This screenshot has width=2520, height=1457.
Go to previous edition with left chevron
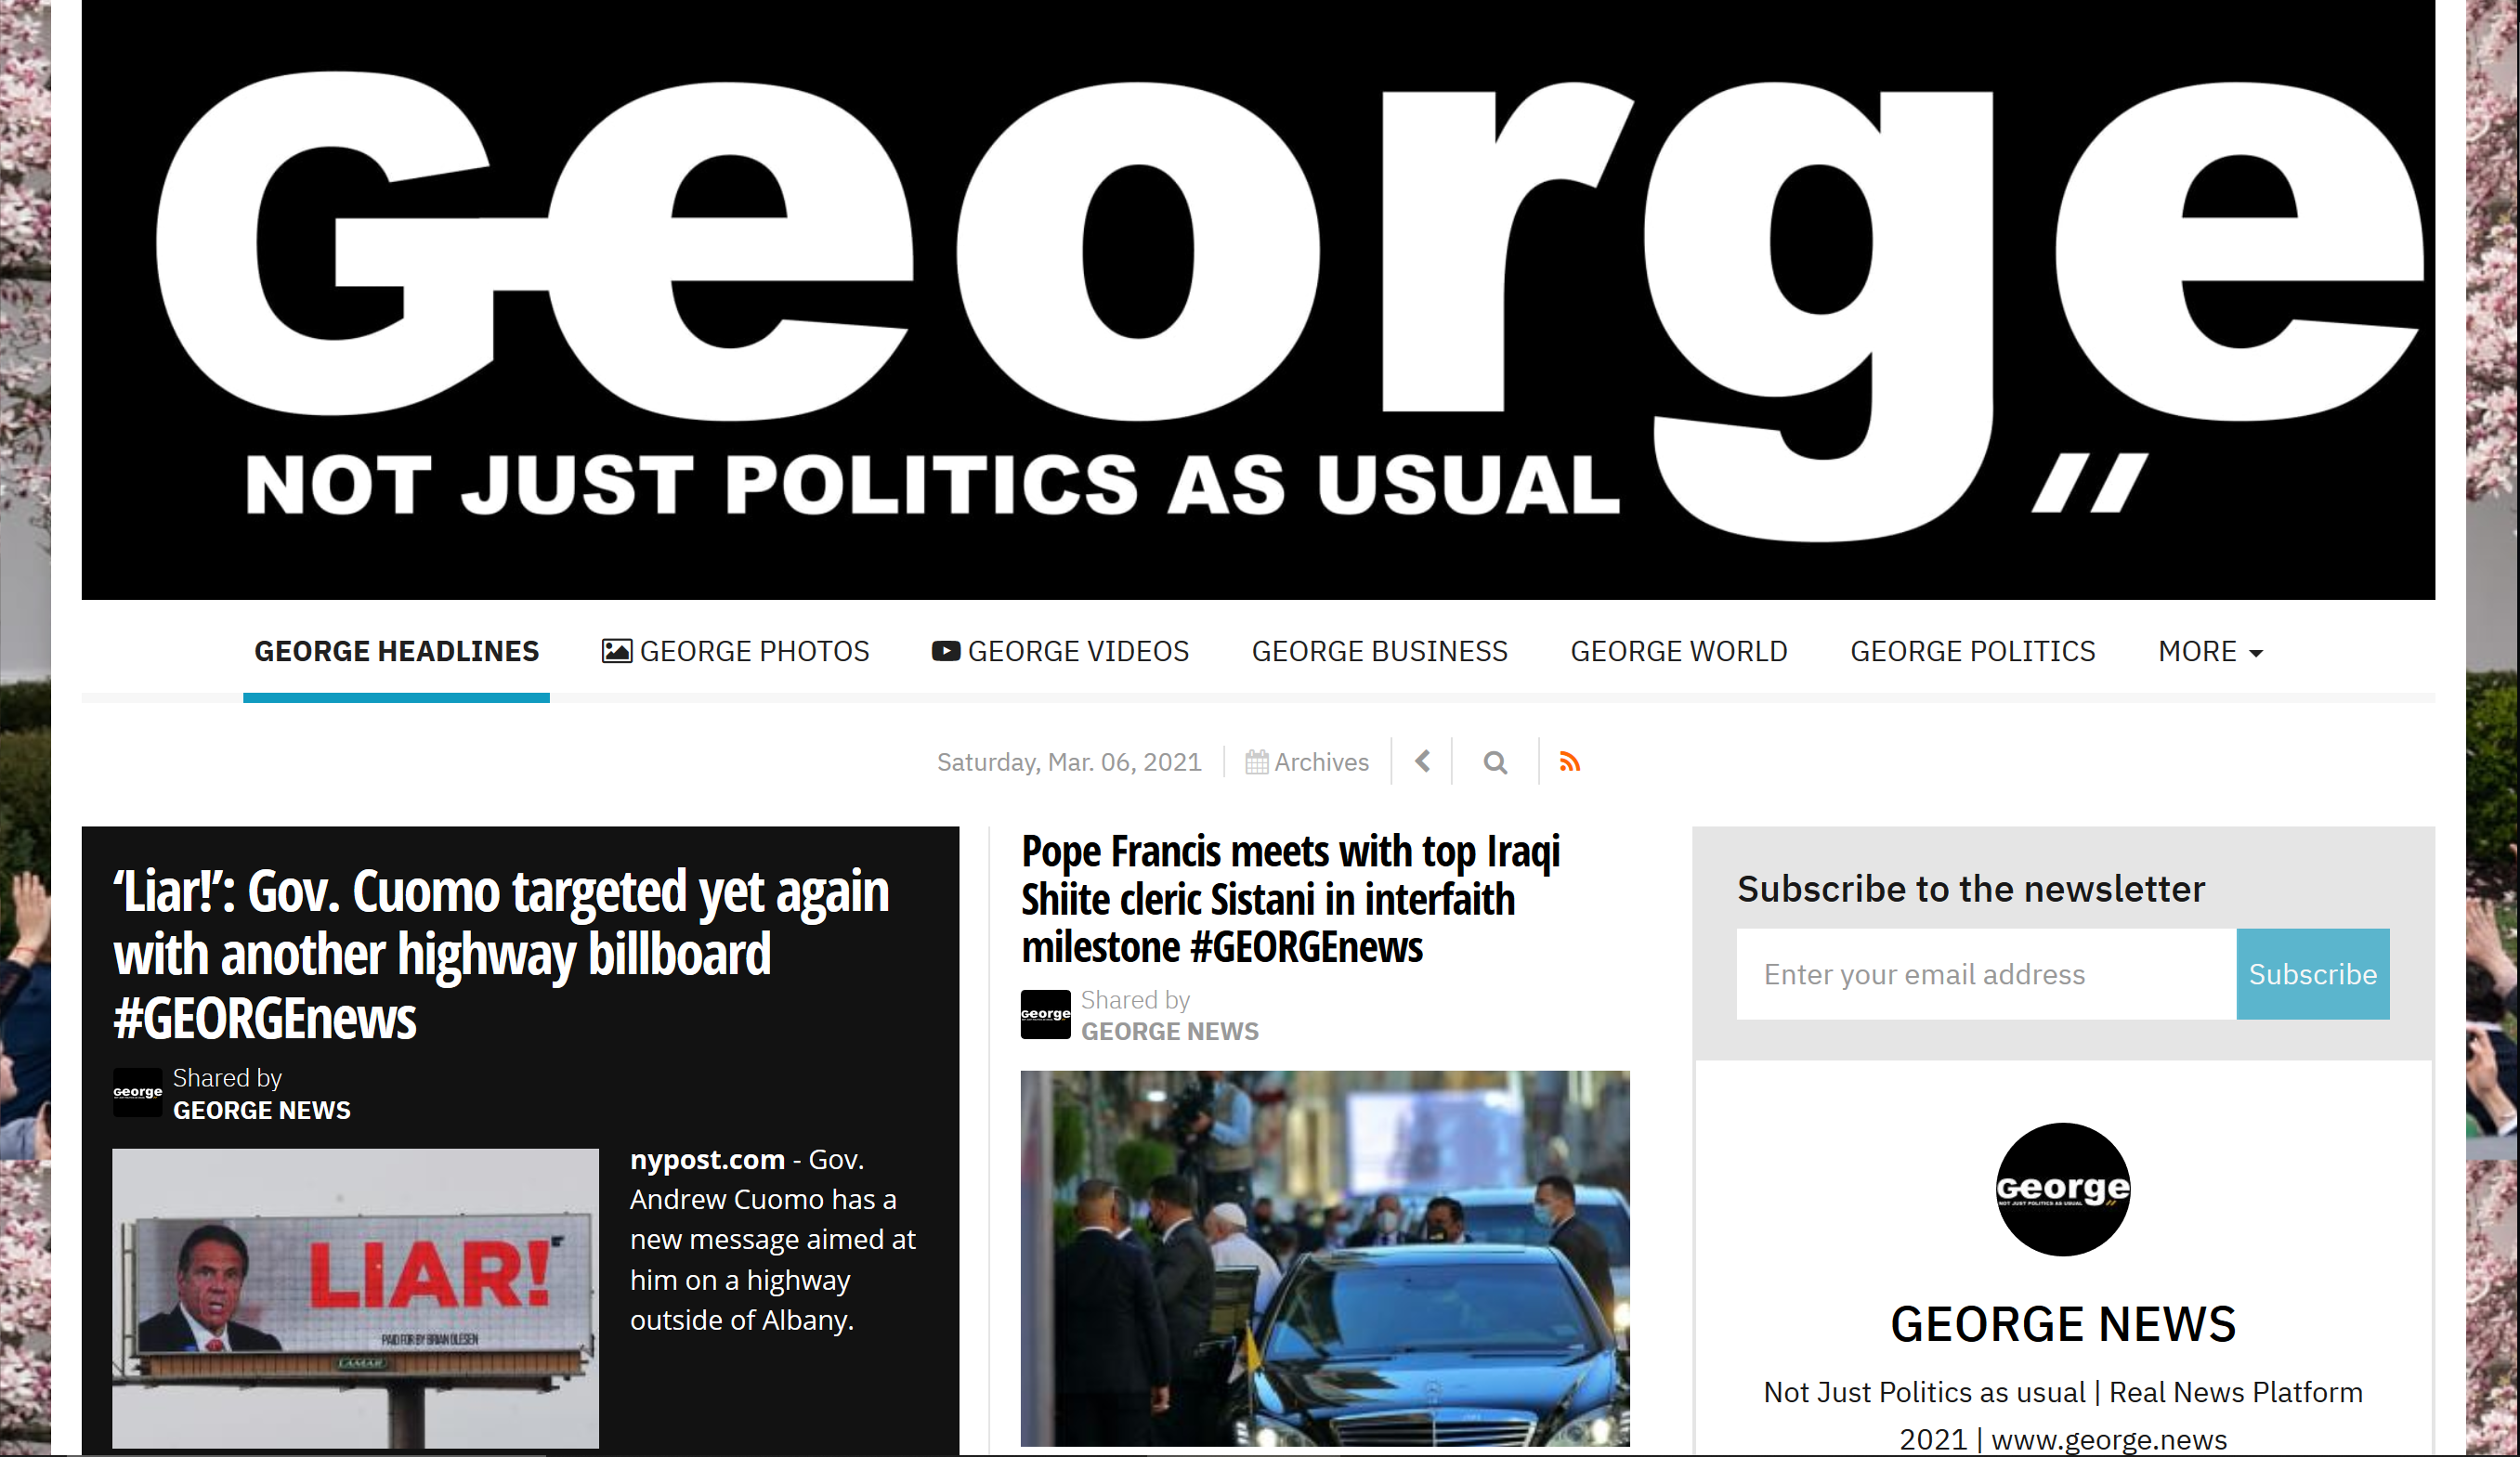point(1422,762)
